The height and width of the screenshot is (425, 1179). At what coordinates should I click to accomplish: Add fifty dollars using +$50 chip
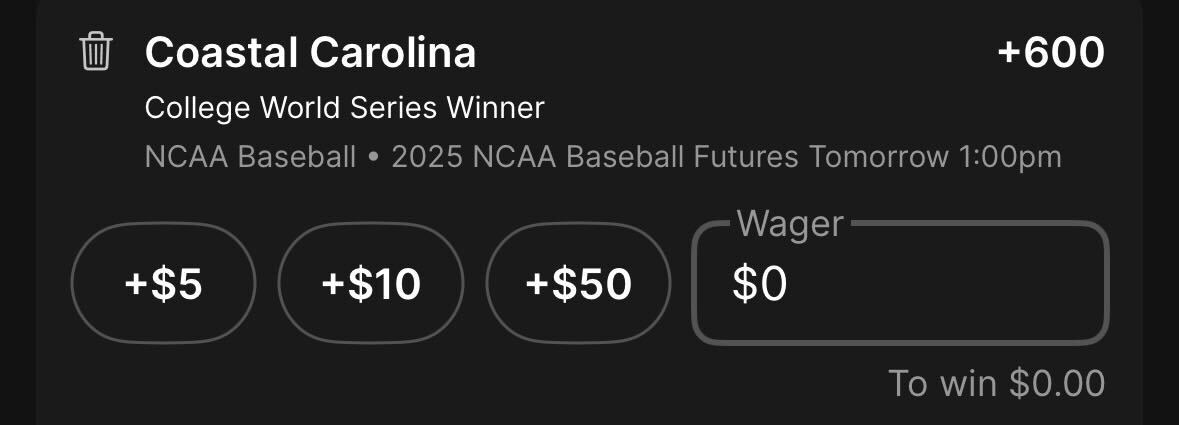pyautogui.click(x=578, y=283)
